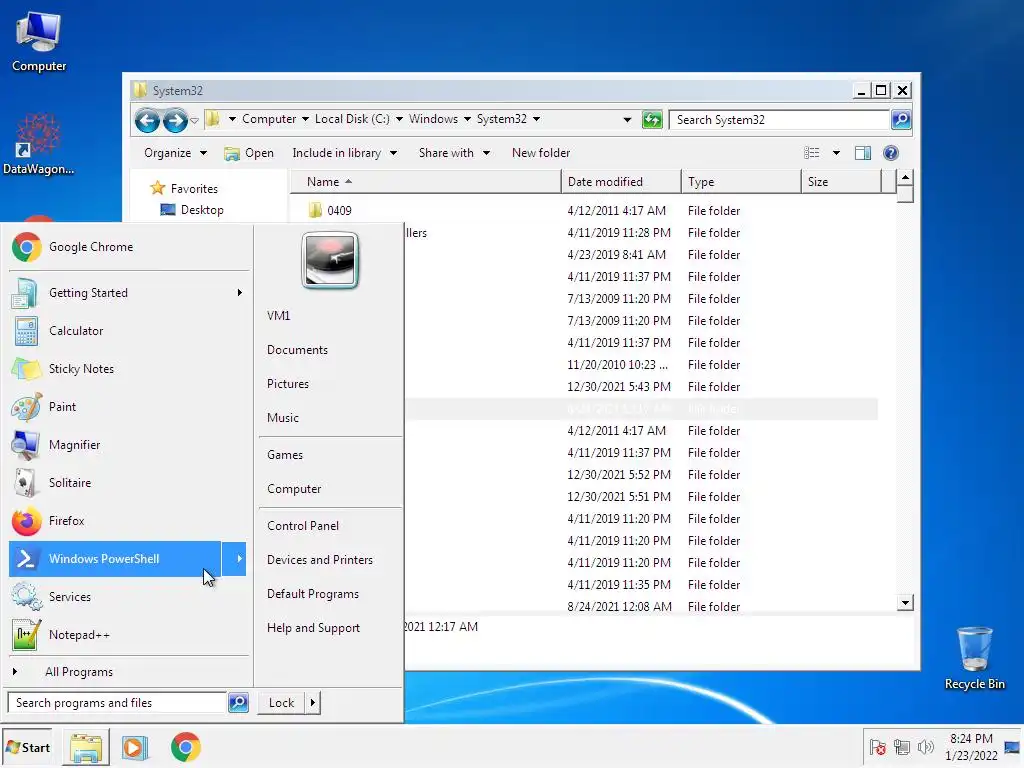The height and width of the screenshot is (768, 1024).
Task: Click the network tray icon
Action: point(902,746)
